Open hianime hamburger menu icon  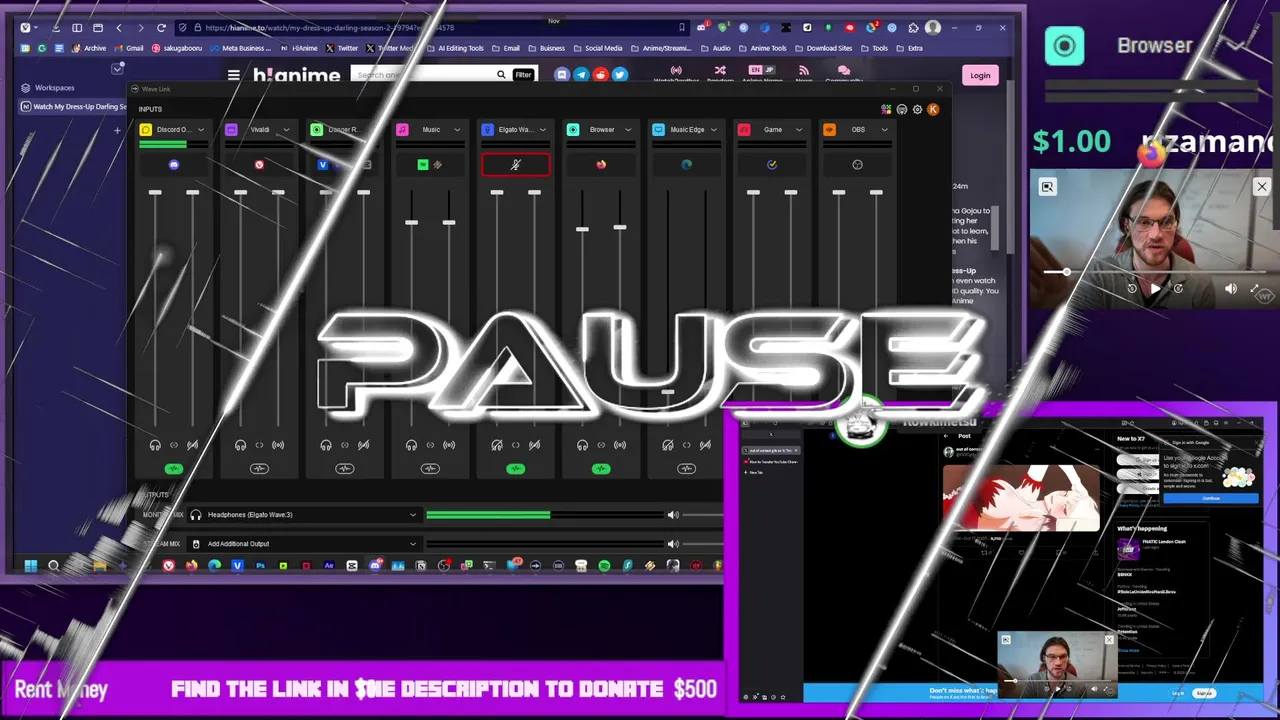[x=233, y=75]
